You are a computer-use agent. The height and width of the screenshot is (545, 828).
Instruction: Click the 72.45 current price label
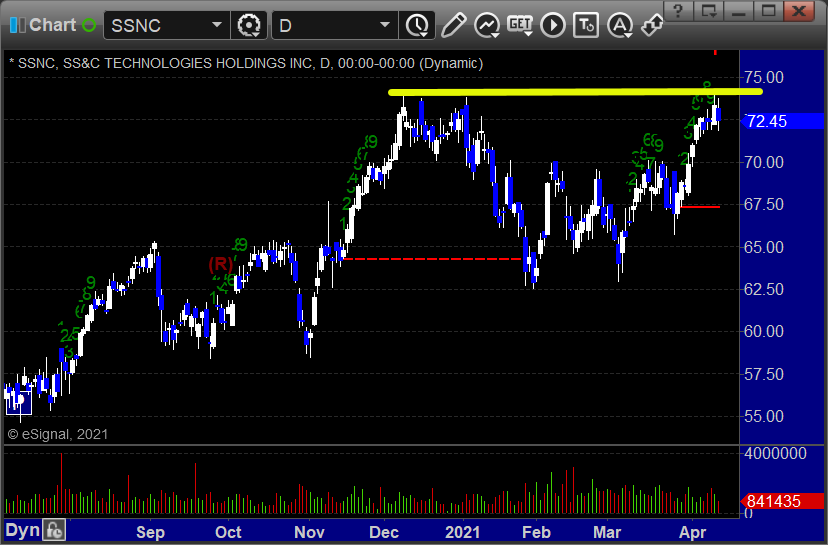[782, 121]
